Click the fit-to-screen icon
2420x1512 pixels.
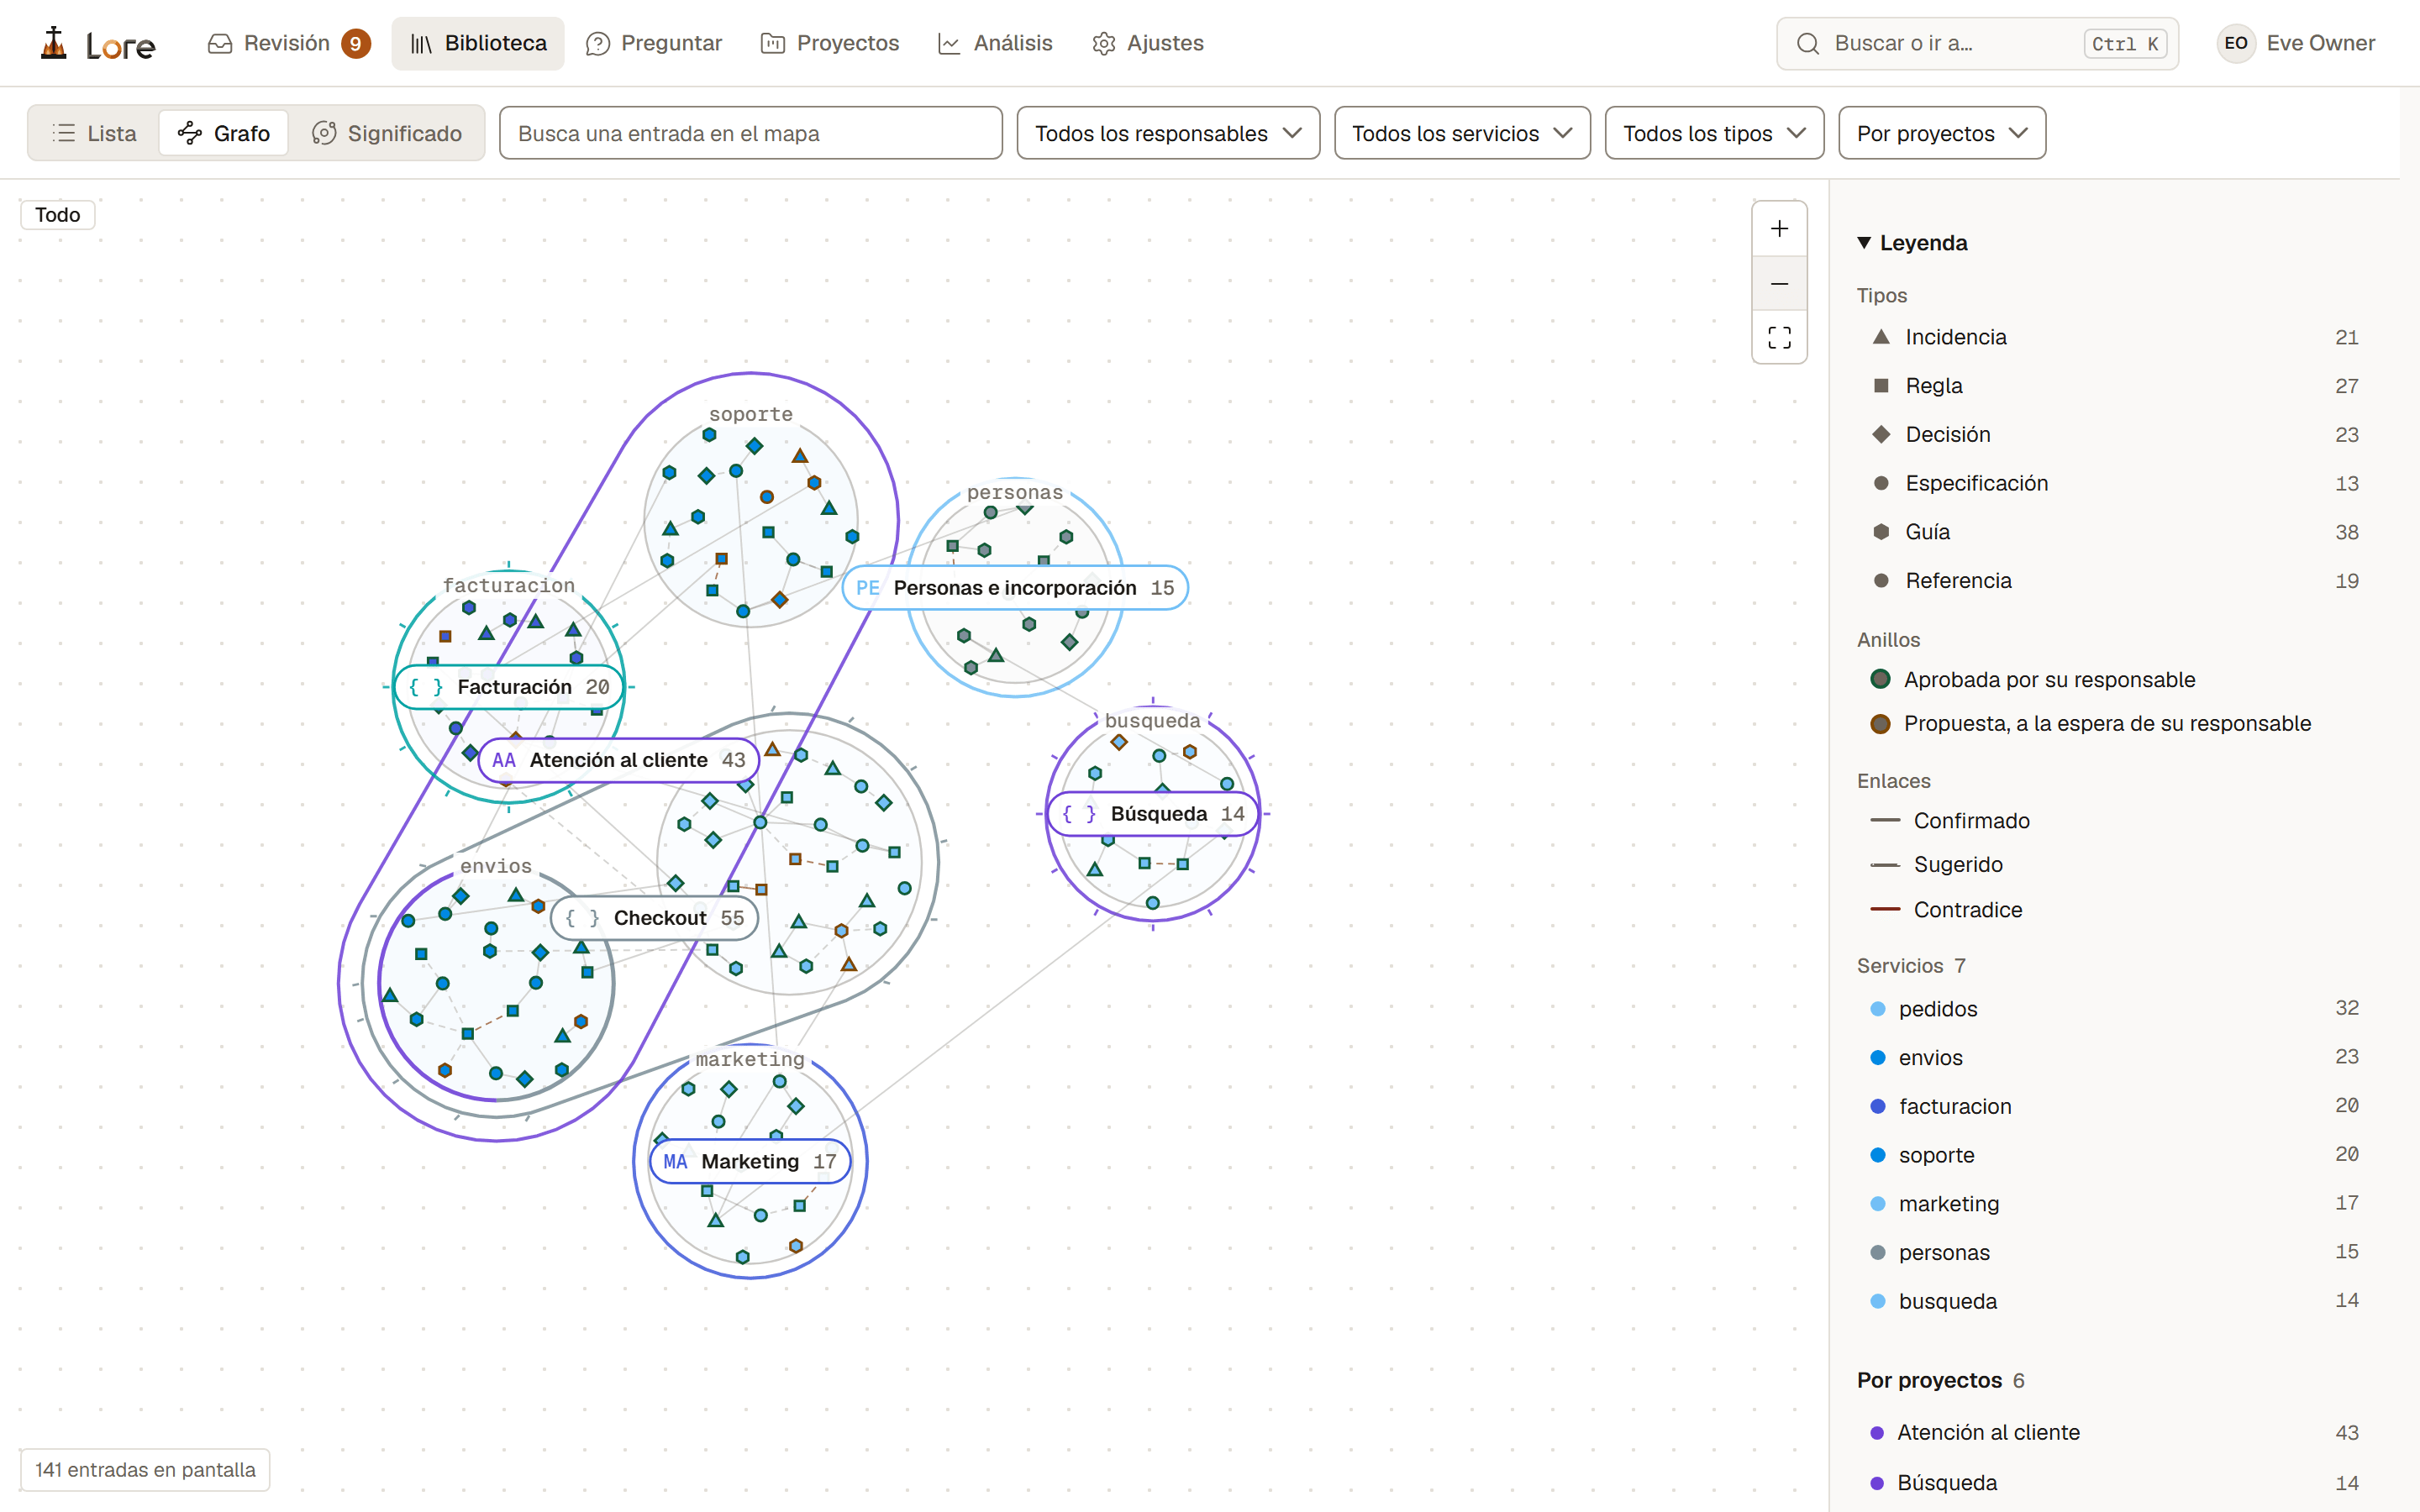click(1779, 338)
